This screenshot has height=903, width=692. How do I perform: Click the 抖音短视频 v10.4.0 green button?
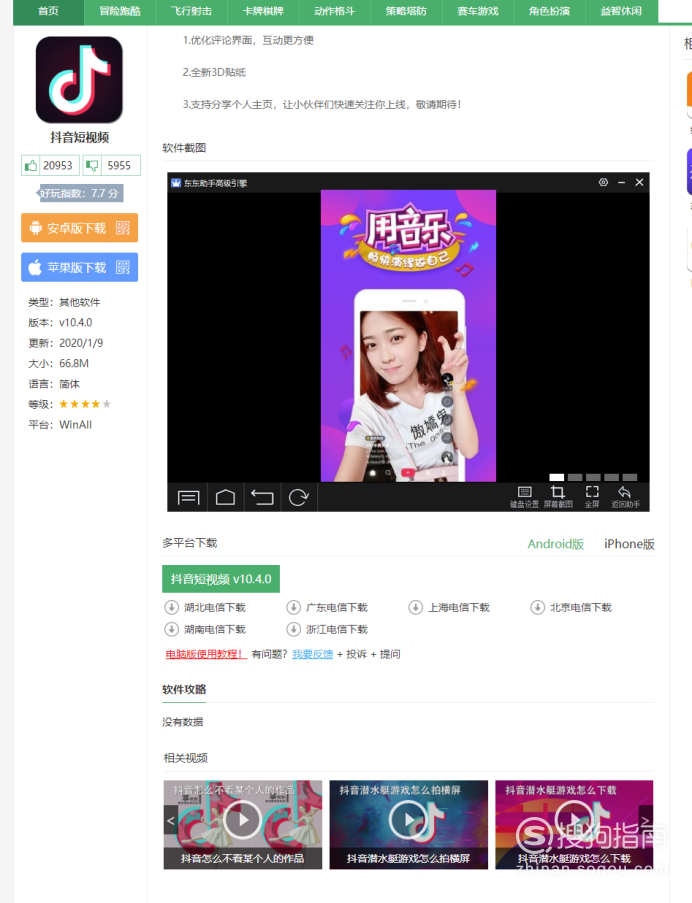click(221, 579)
